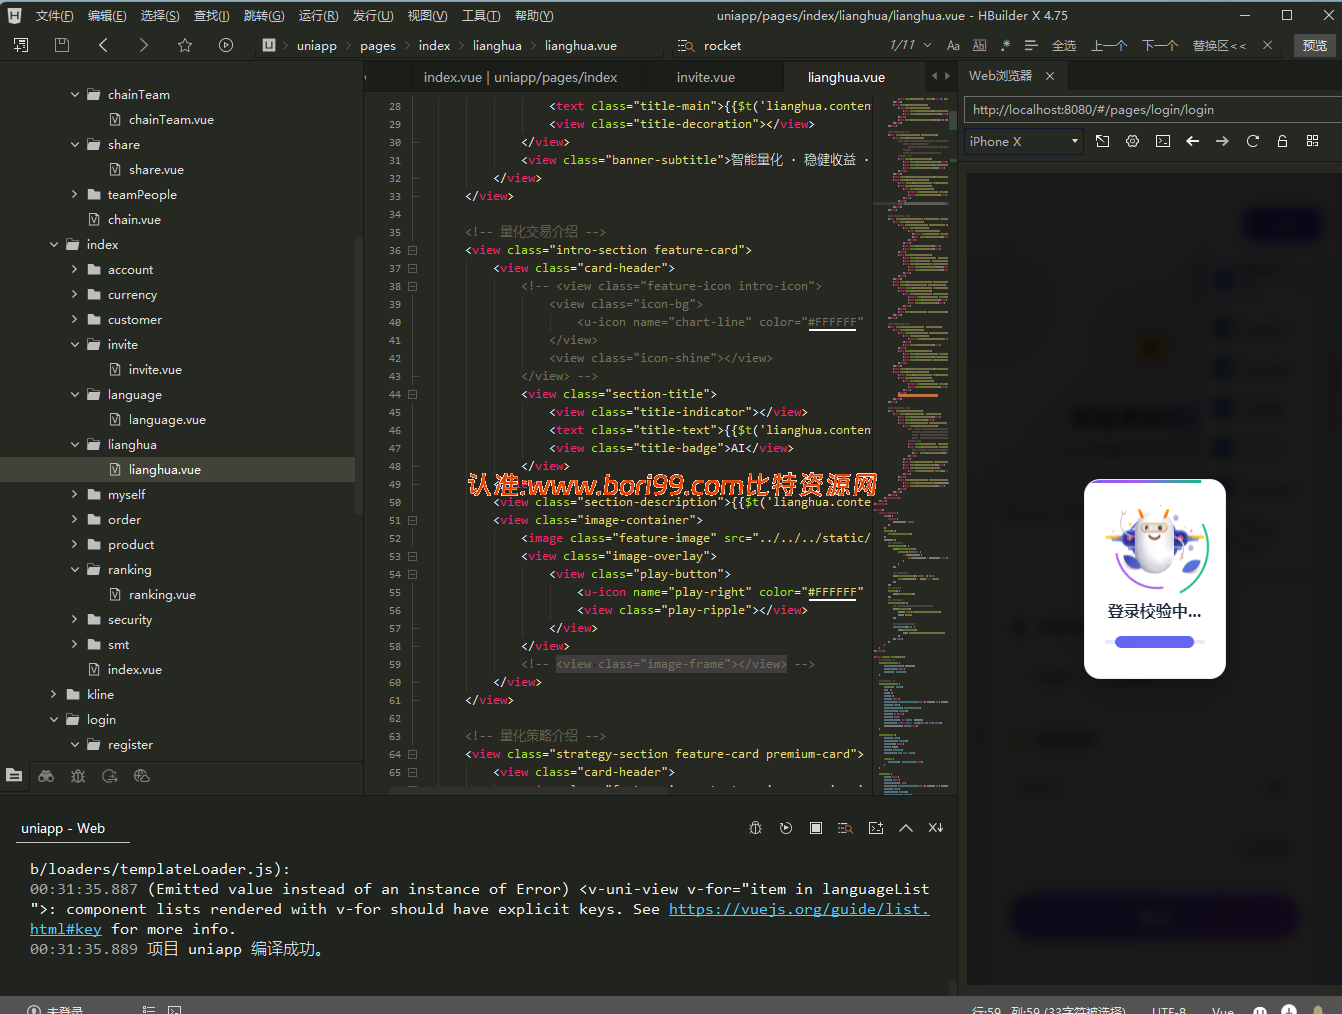The width and height of the screenshot is (1342, 1014).
Task: Toggle whole-word match search option
Action: (x=979, y=46)
